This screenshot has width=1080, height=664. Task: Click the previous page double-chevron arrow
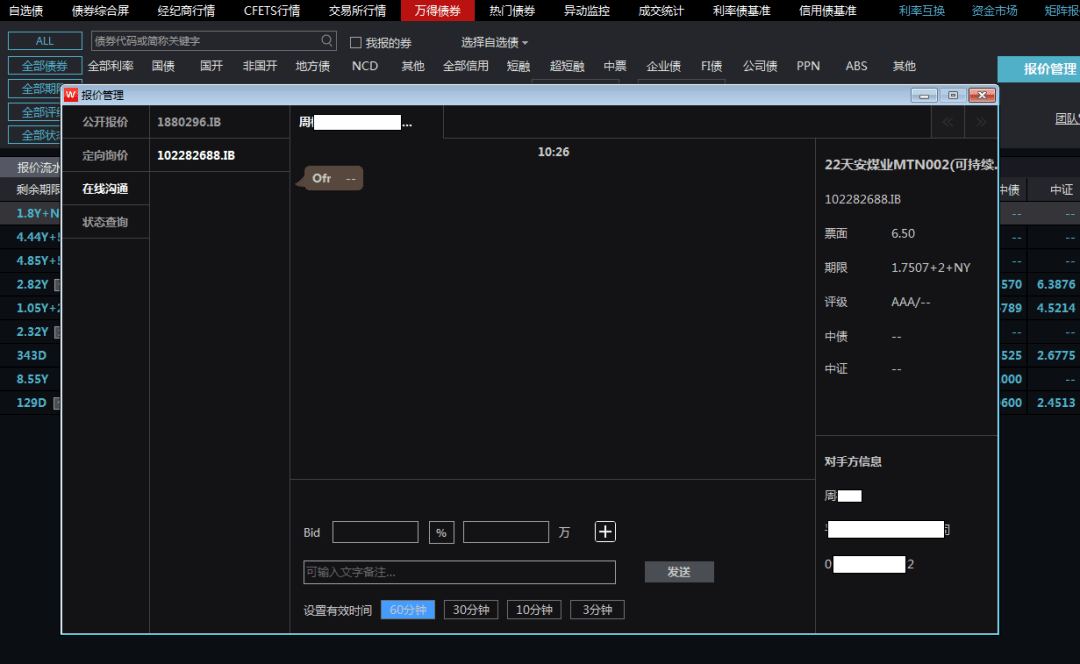[948, 122]
